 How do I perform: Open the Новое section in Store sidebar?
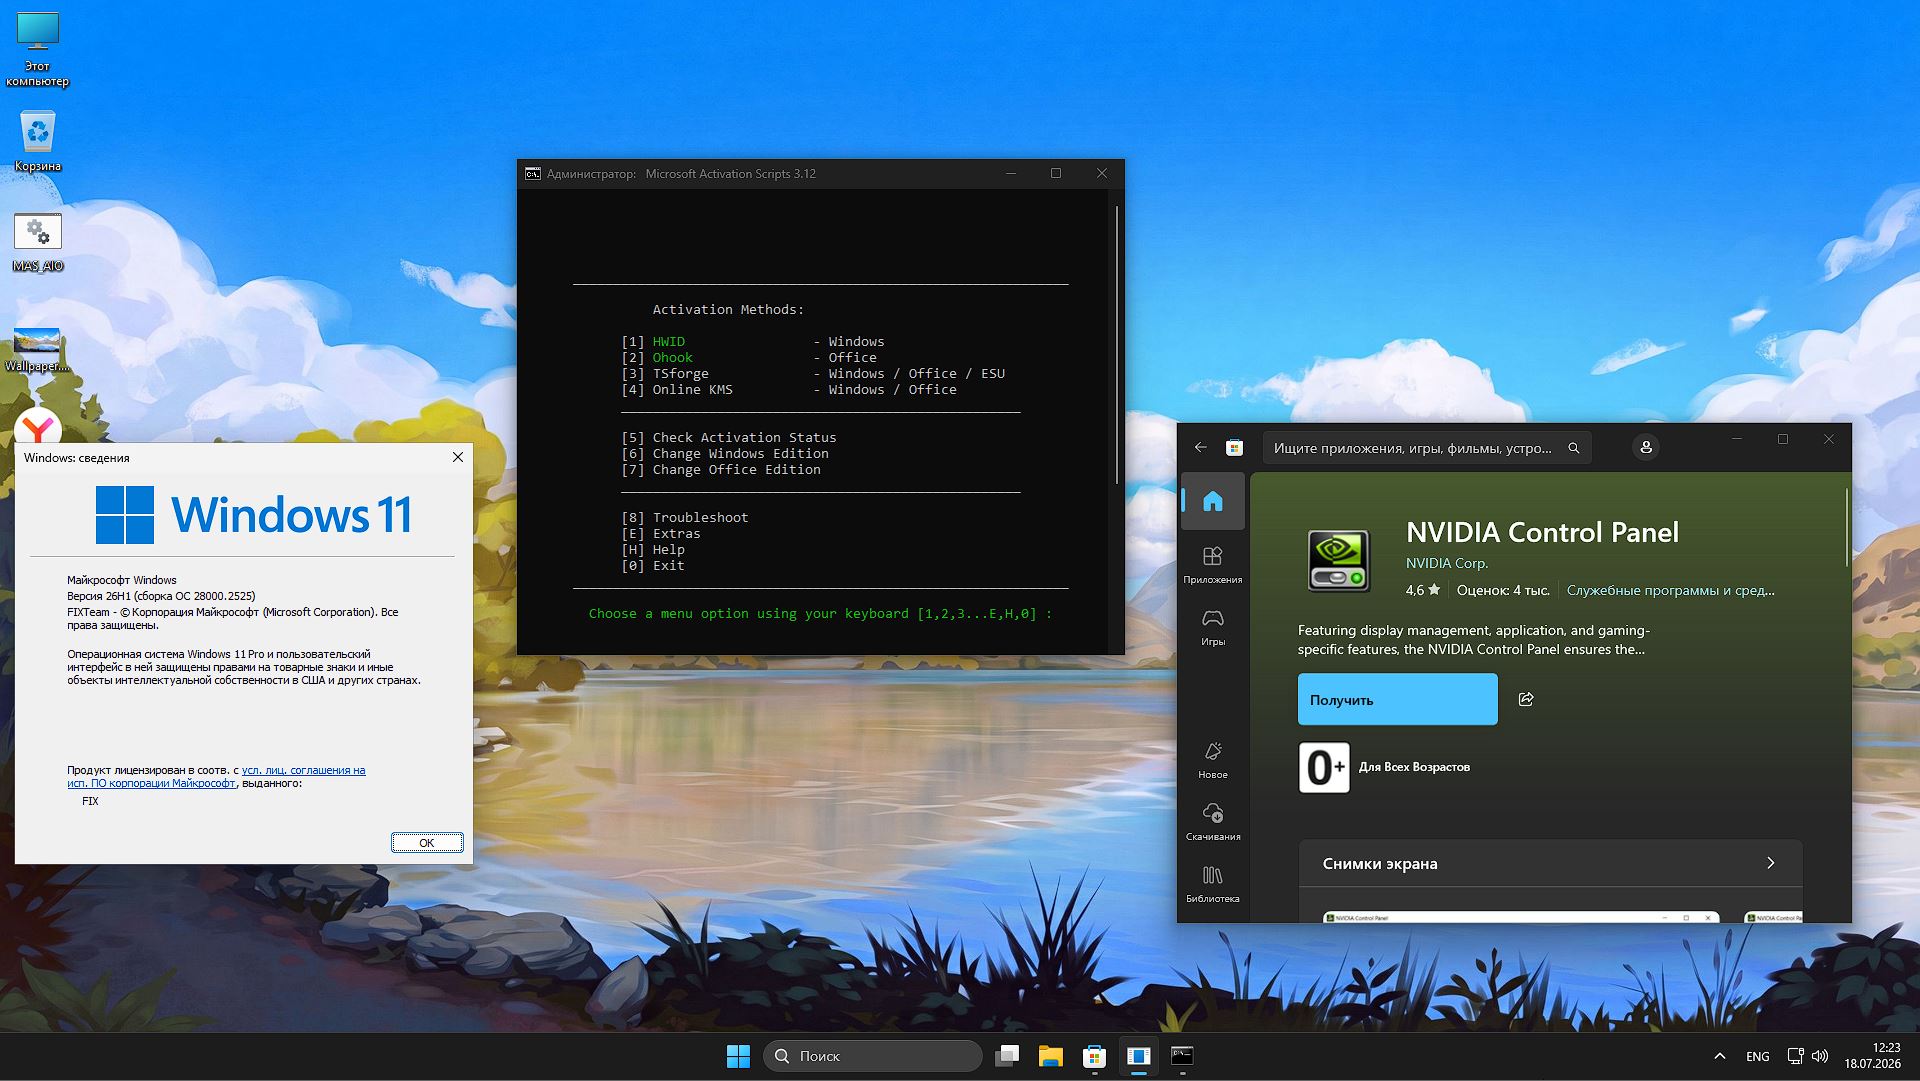point(1213,760)
